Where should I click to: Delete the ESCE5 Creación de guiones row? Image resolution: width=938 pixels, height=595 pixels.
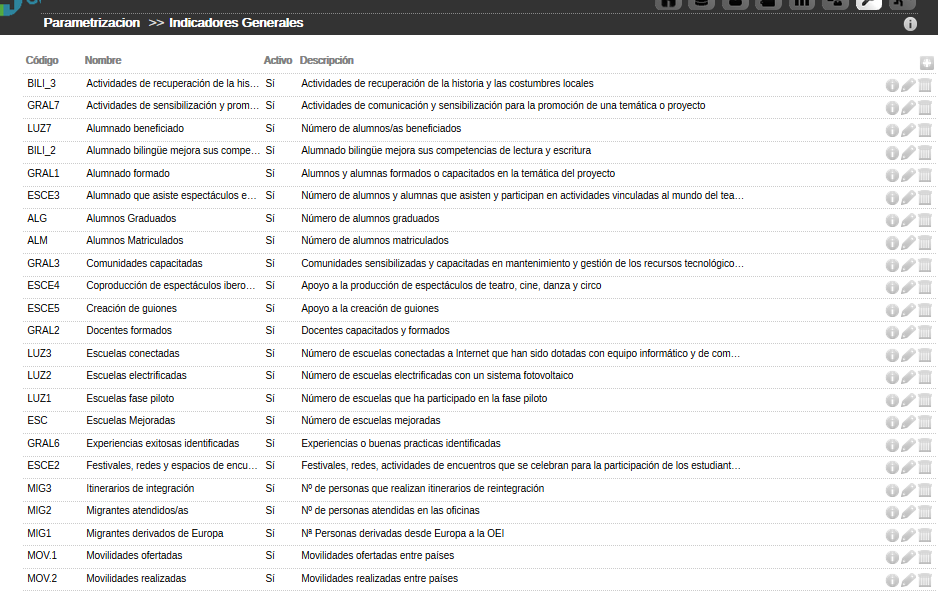click(x=925, y=310)
